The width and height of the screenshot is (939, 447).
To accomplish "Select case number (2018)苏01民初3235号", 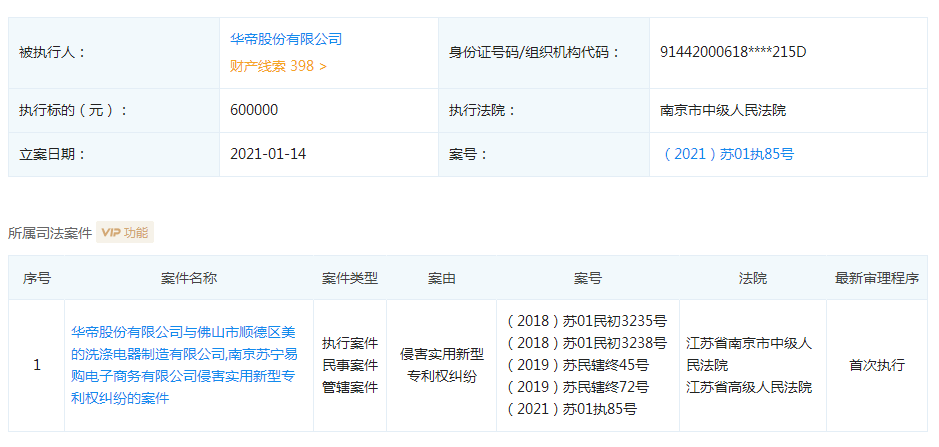I will 586,321.
